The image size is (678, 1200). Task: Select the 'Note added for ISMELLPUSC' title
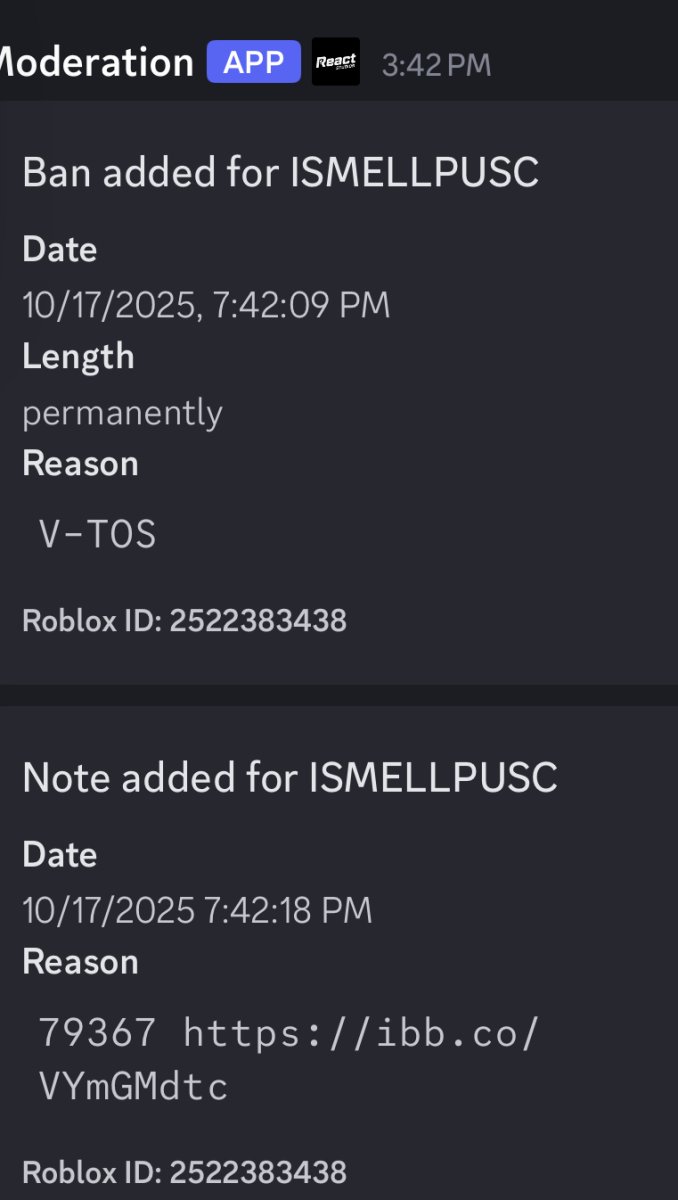point(289,777)
